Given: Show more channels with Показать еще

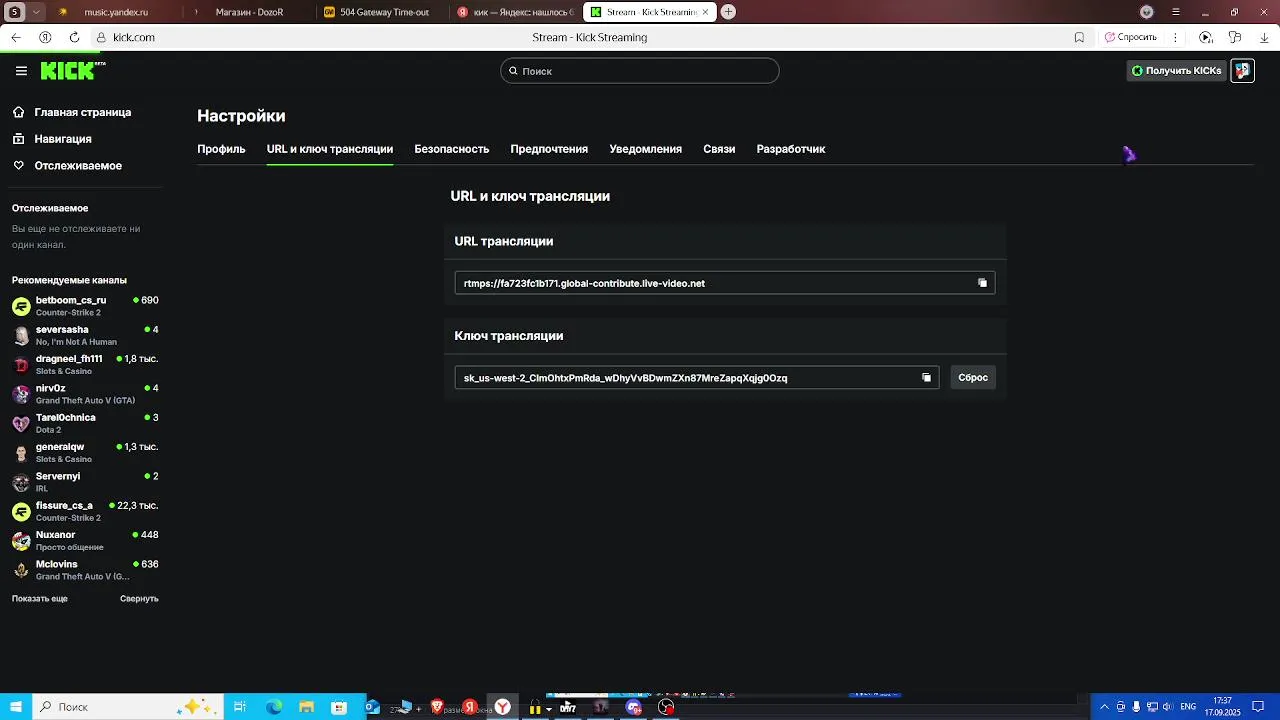Looking at the screenshot, I should pyautogui.click(x=40, y=599).
